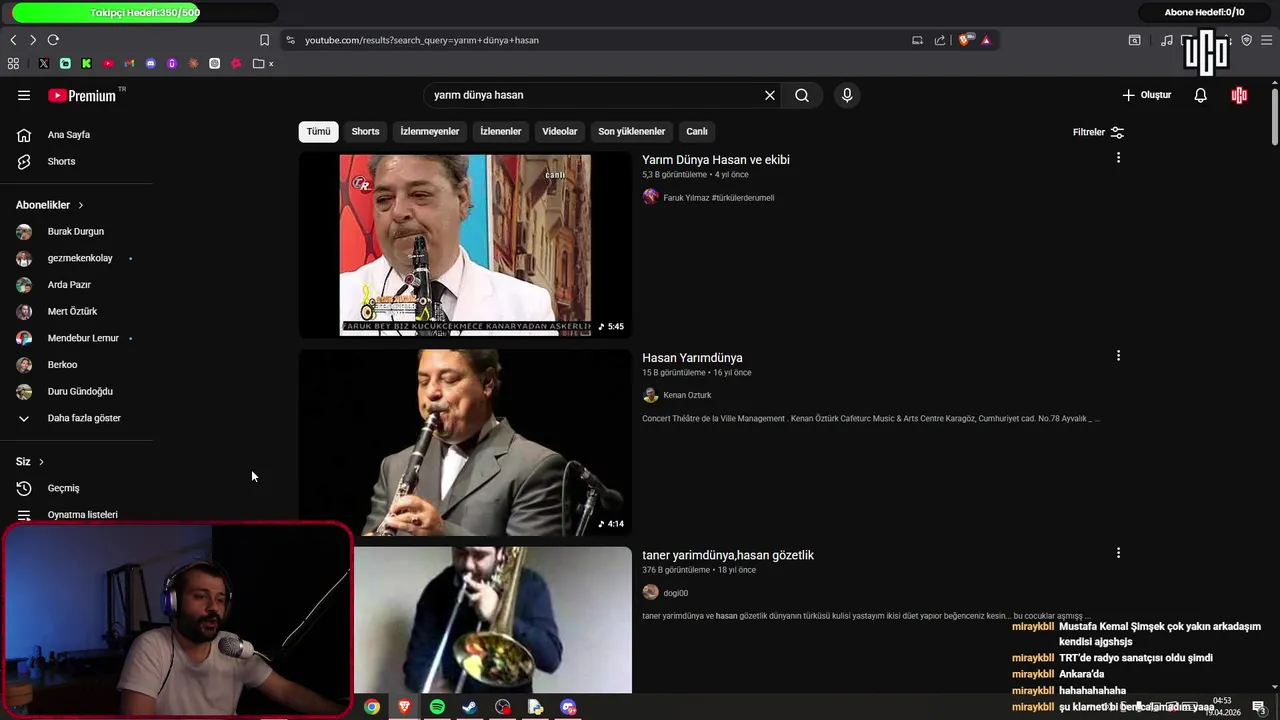Expand the Siz section chevron
The width and height of the screenshot is (1280, 720).
(41, 462)
